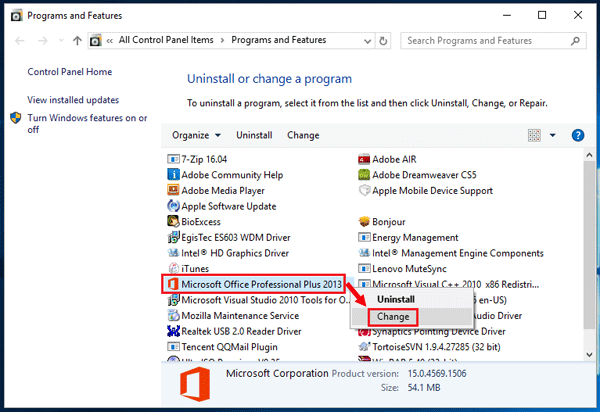Open help with the blue question mark icon
The width and height of the screenshot is (600, 412).
tap(577, 135)
